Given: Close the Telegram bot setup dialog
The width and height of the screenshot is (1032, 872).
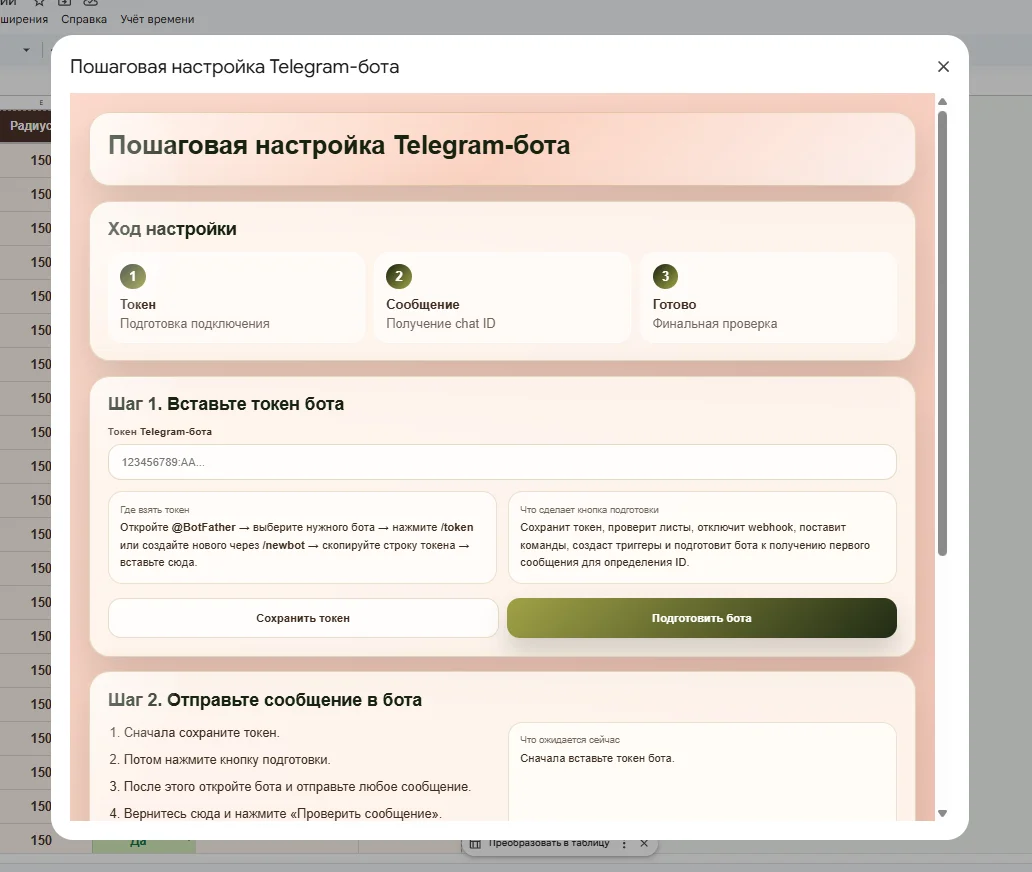Looking at the screenshot, I should [943, 66].
